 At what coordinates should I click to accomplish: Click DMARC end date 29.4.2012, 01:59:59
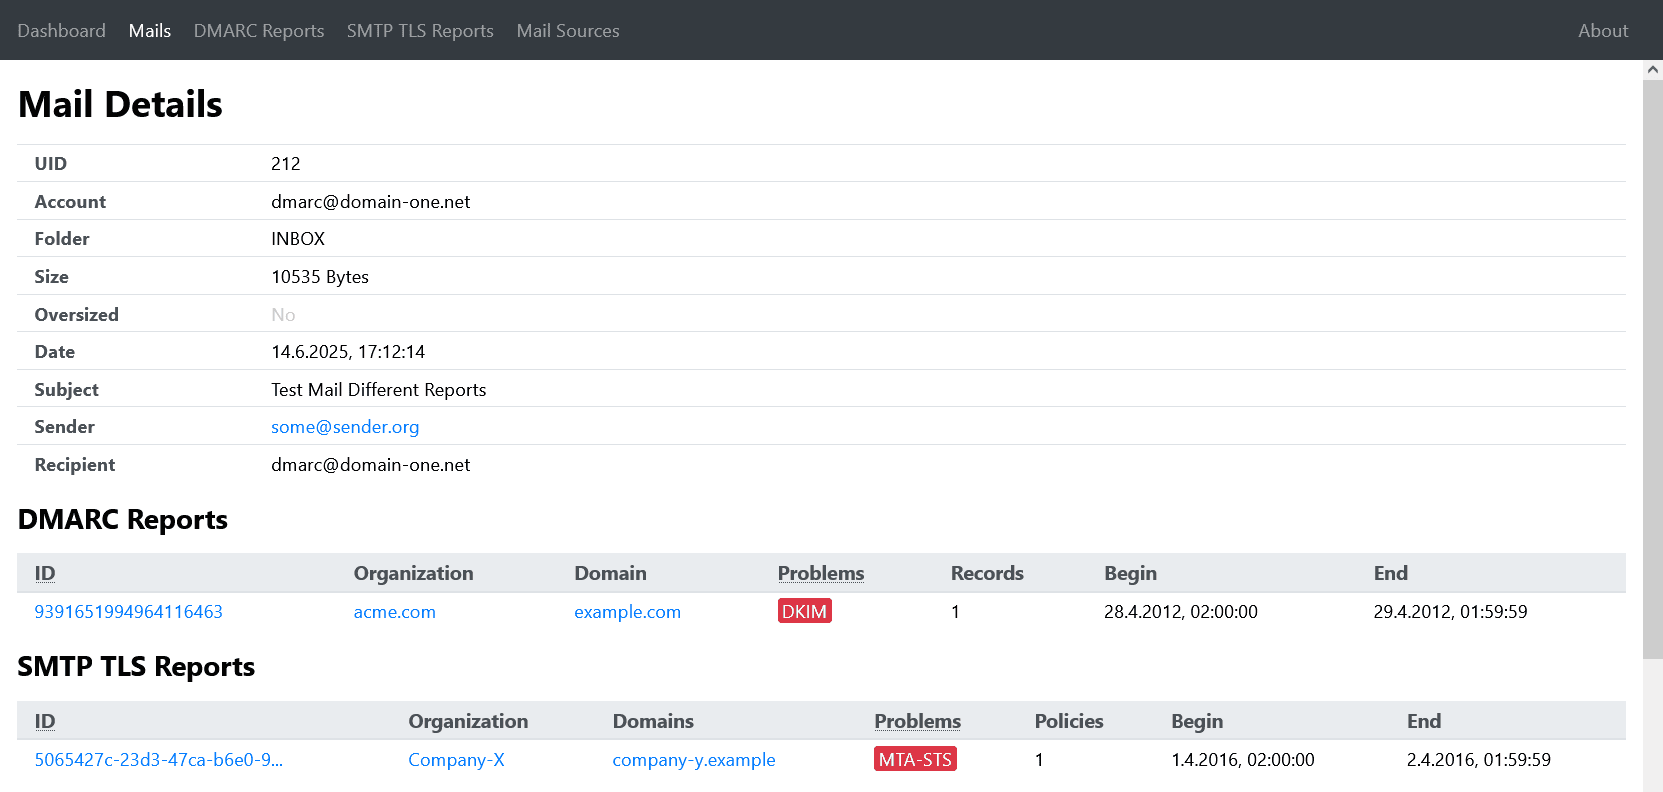1450,612
